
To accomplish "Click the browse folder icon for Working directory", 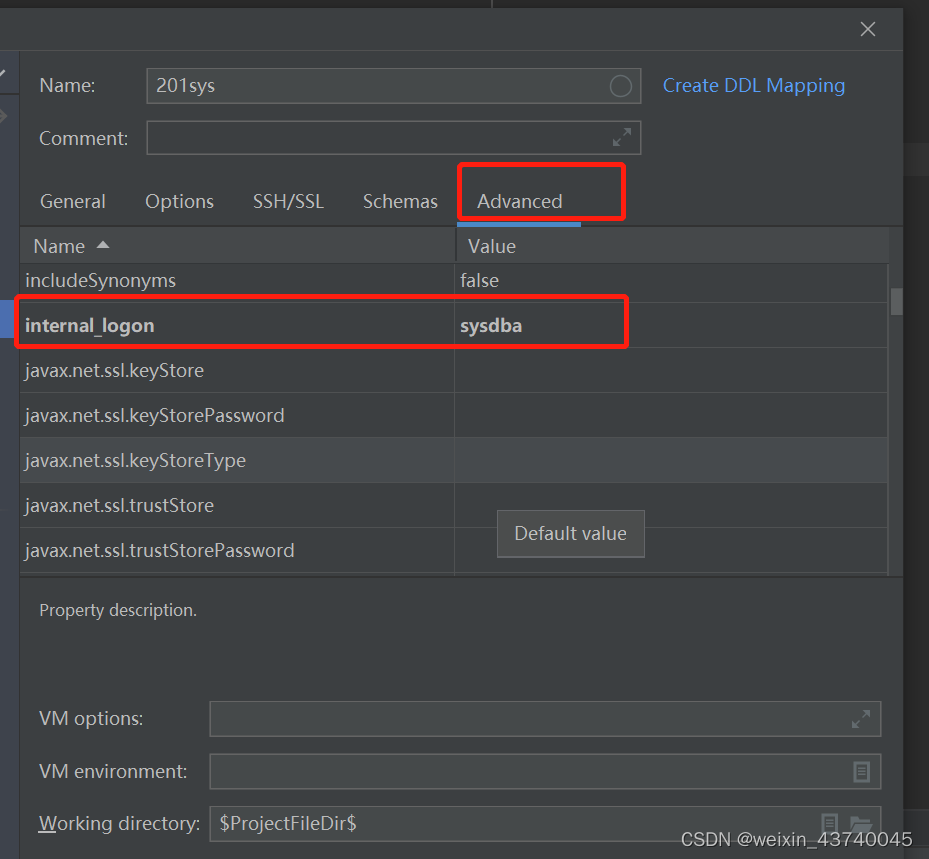I will pyautogui.click(x=861, y=823).
